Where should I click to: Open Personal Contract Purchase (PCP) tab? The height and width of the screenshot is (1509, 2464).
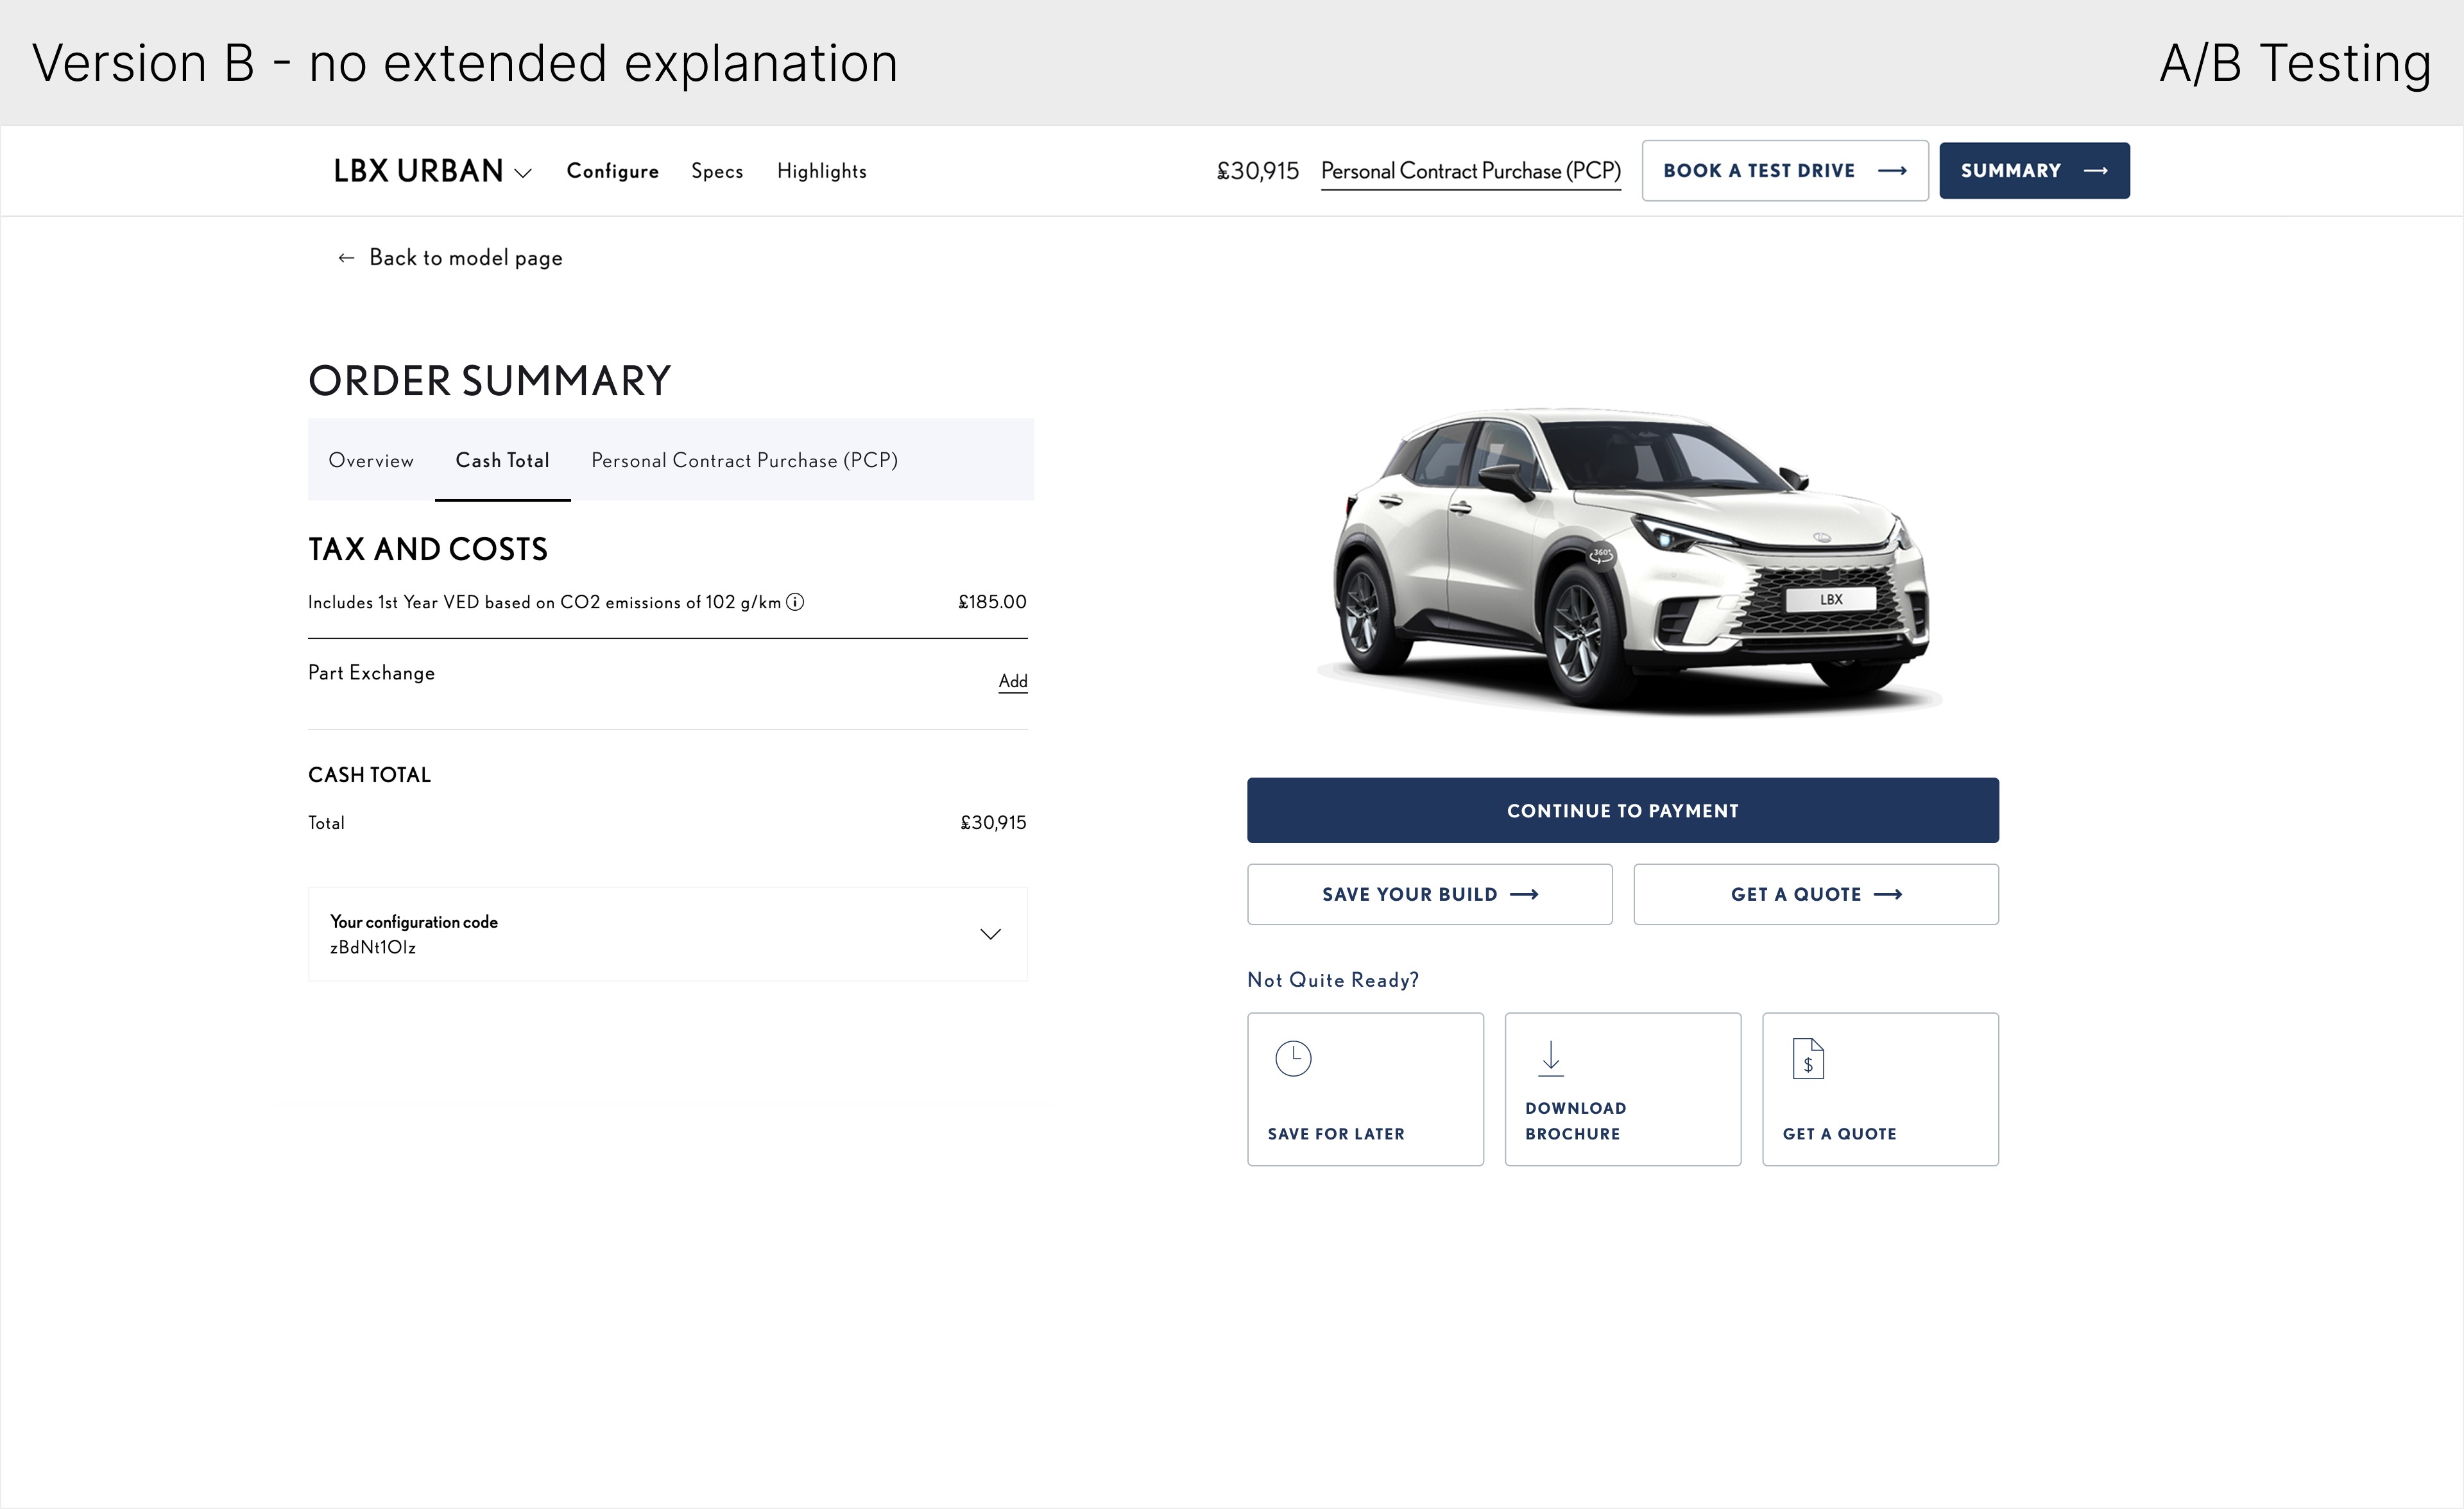tap(744, 461)
